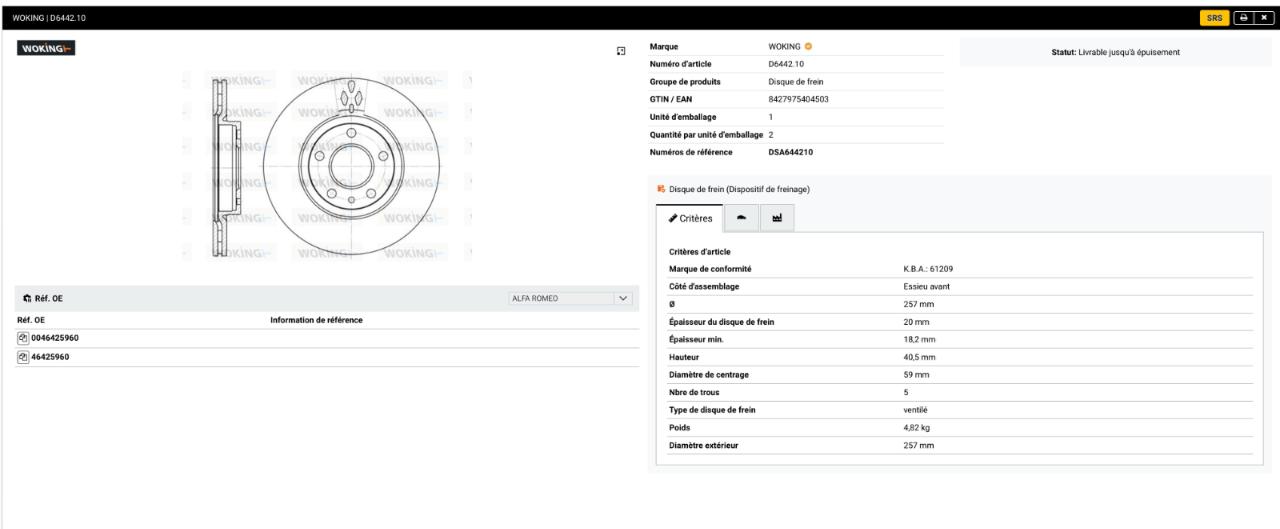
Task: Click the yellow SRS button
Action: [1214, 17]
